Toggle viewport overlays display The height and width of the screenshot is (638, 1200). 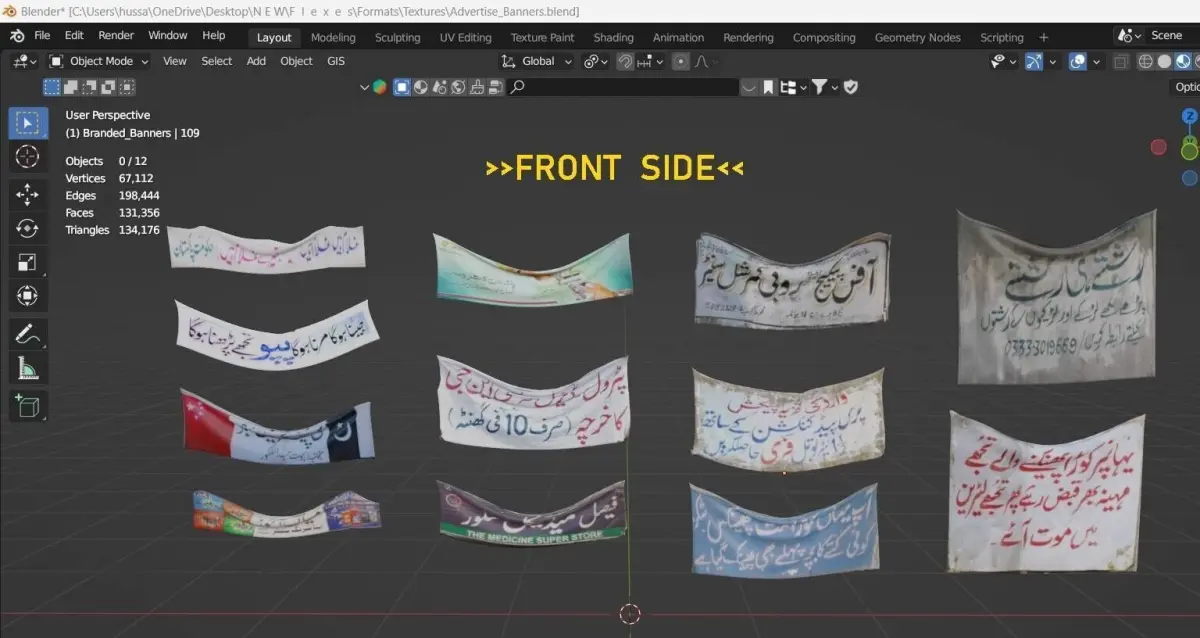coord(1077,61)
